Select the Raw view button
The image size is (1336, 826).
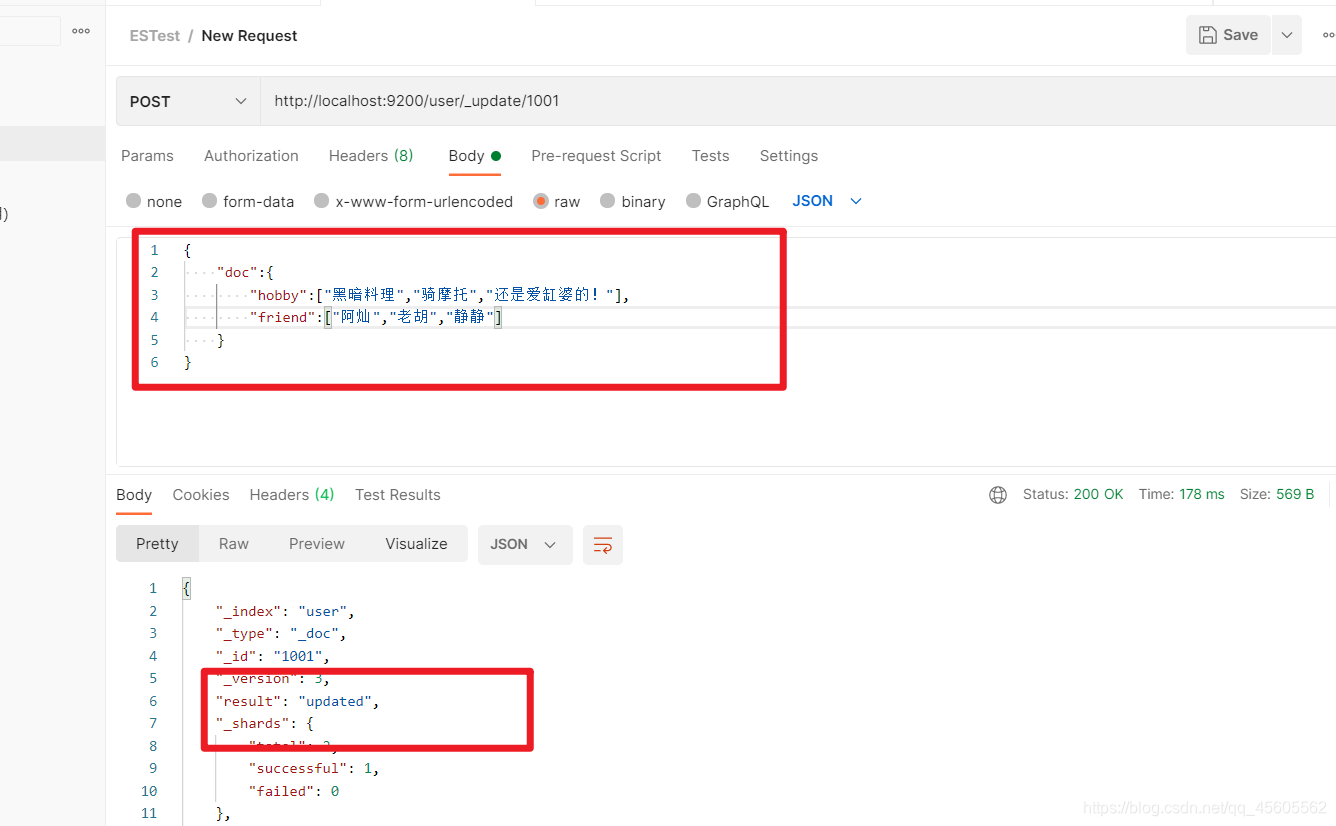click(234, 544)
